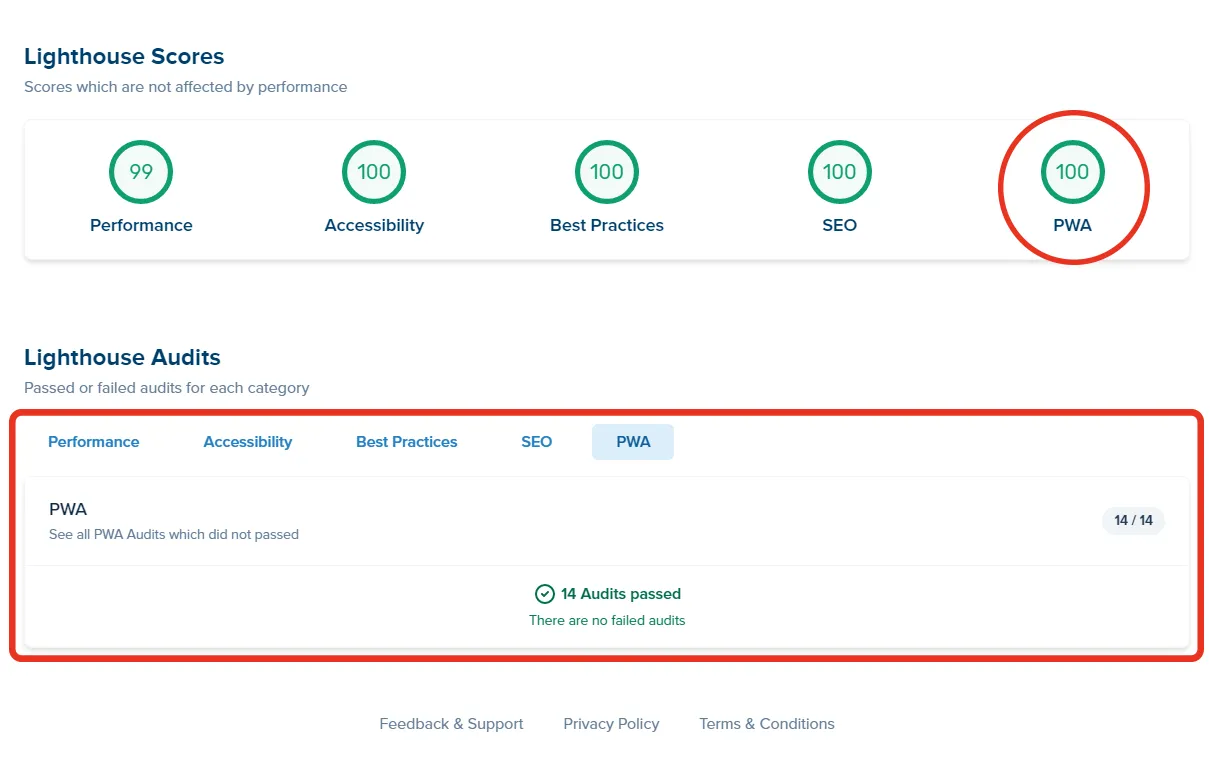Screen dimensions: 1214x762
Task: Click the 'There are no failed audits' text
Action: click(607, 621)
